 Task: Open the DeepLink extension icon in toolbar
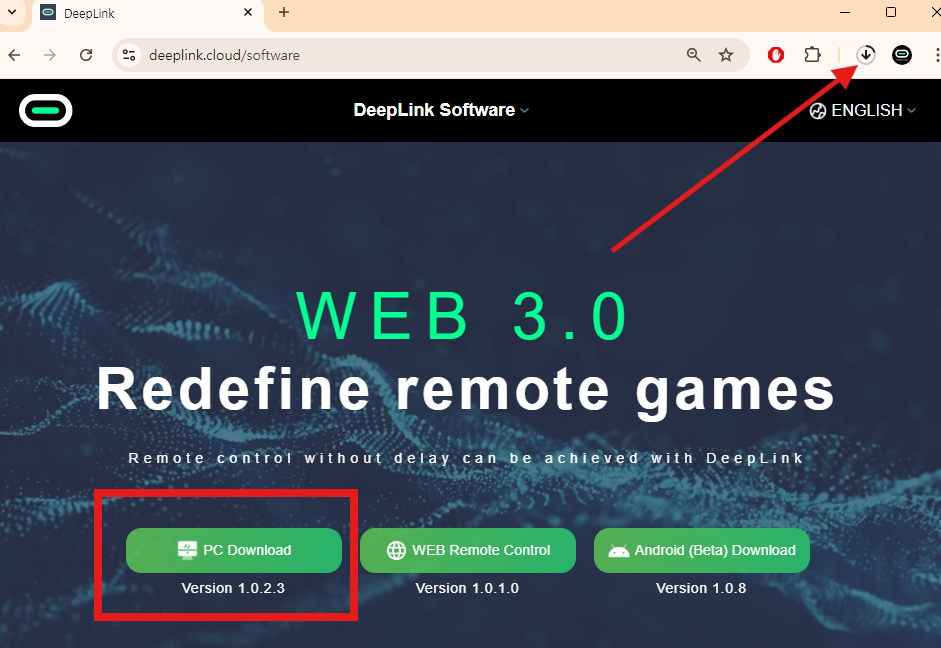(x=901, y=55)
